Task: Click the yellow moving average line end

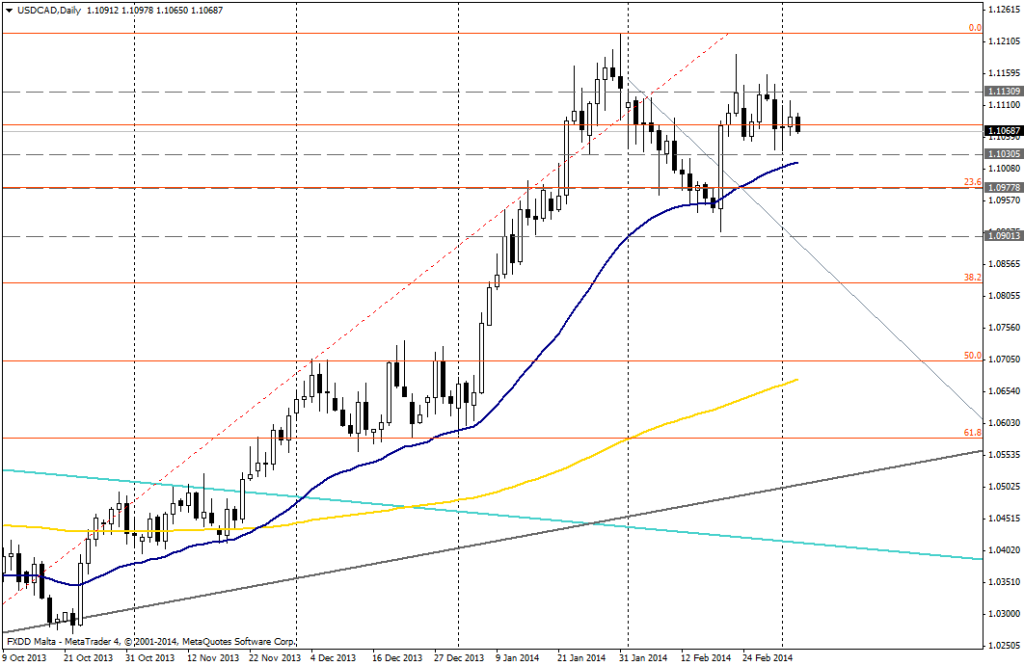Action: pyautogui.click(x=796, y=379)
